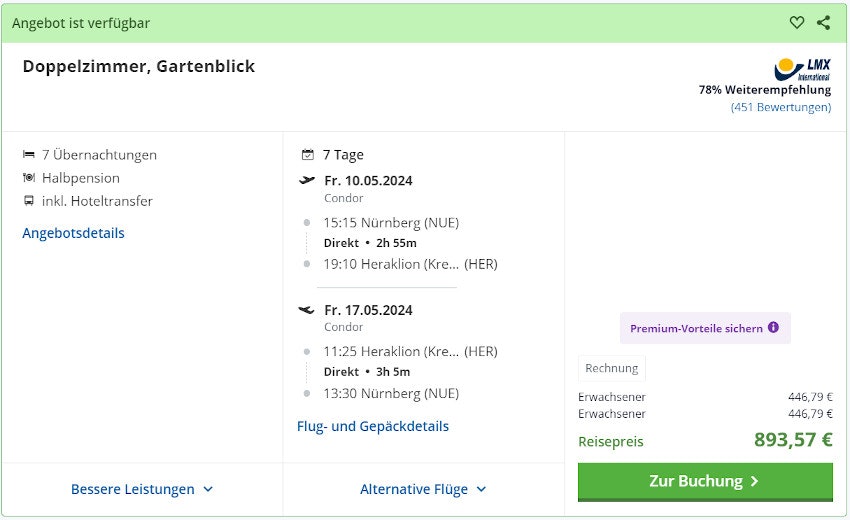Click the calendar icon beside 7 Tage
This screenshot has height=520, width=850.
click(x=308, y=155)
